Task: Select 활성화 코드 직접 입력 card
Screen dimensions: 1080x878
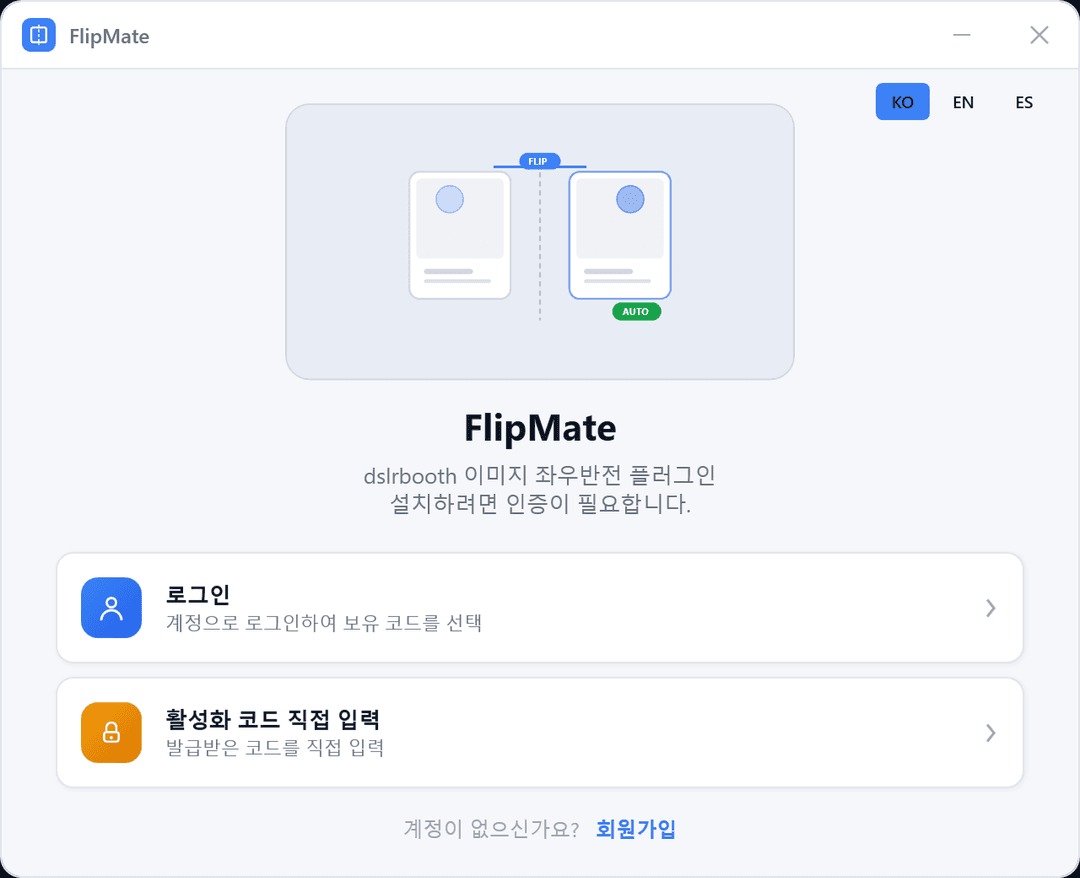Action: pos(540,732)
